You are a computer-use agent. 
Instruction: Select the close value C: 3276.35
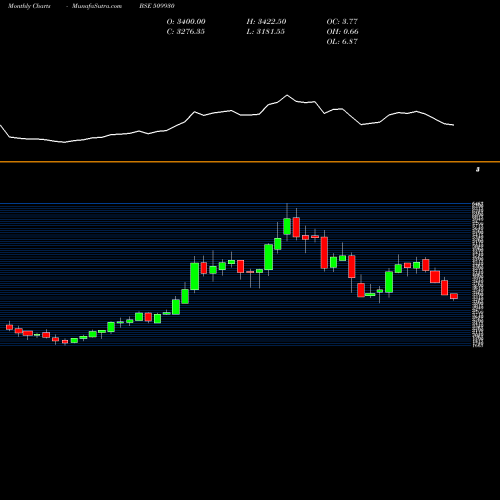186,32
